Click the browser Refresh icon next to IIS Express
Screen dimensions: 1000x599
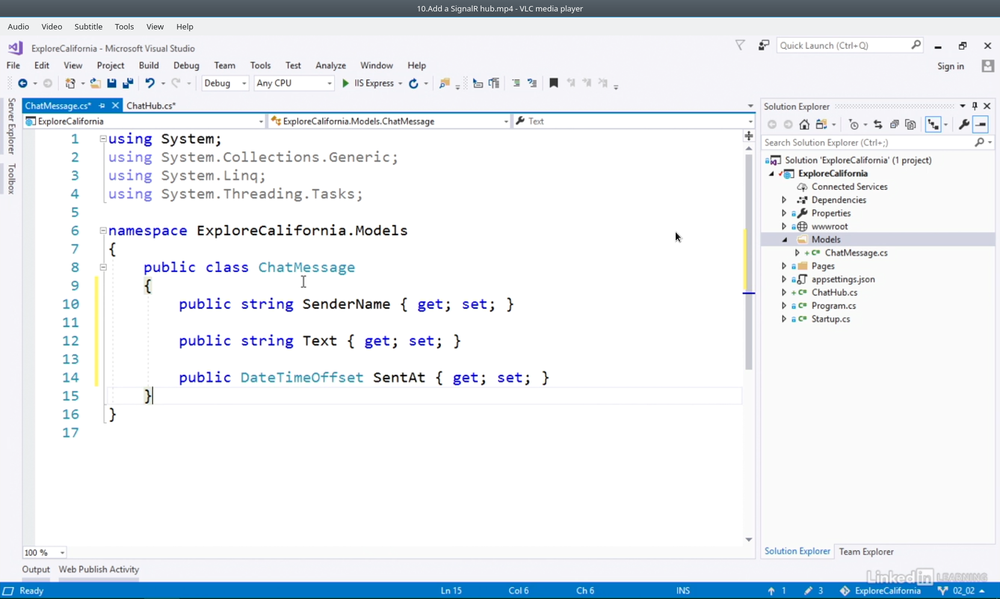(413, 84)
